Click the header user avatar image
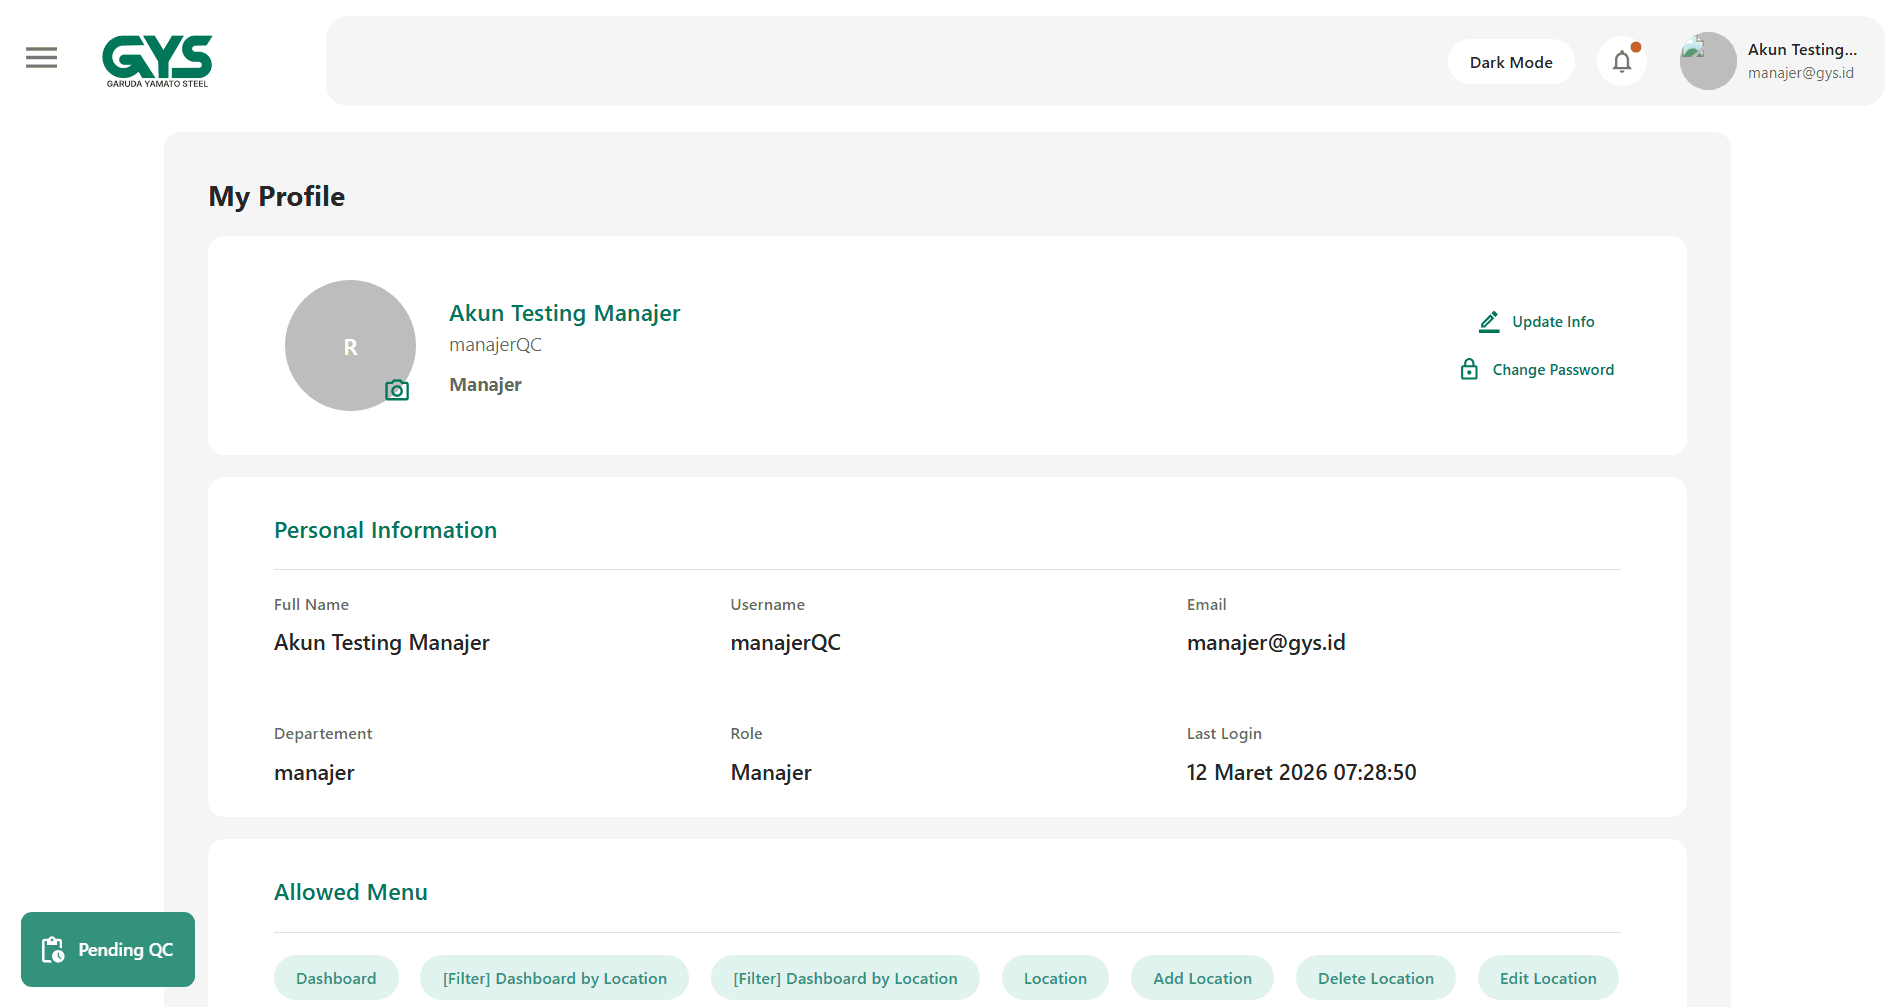Screen dimensions: 1895x1007 click(x=1707, y=61)
